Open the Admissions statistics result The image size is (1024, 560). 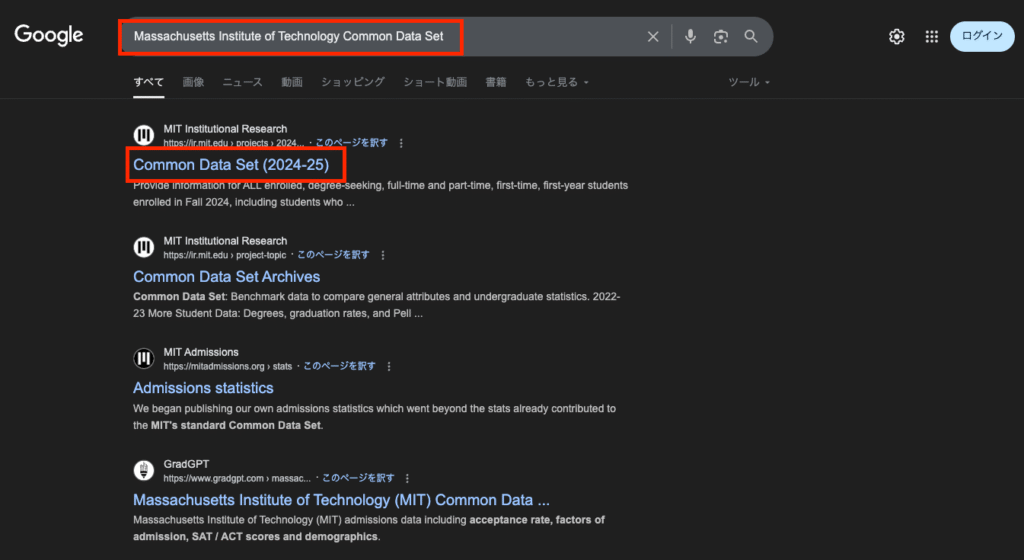point(203,388)
